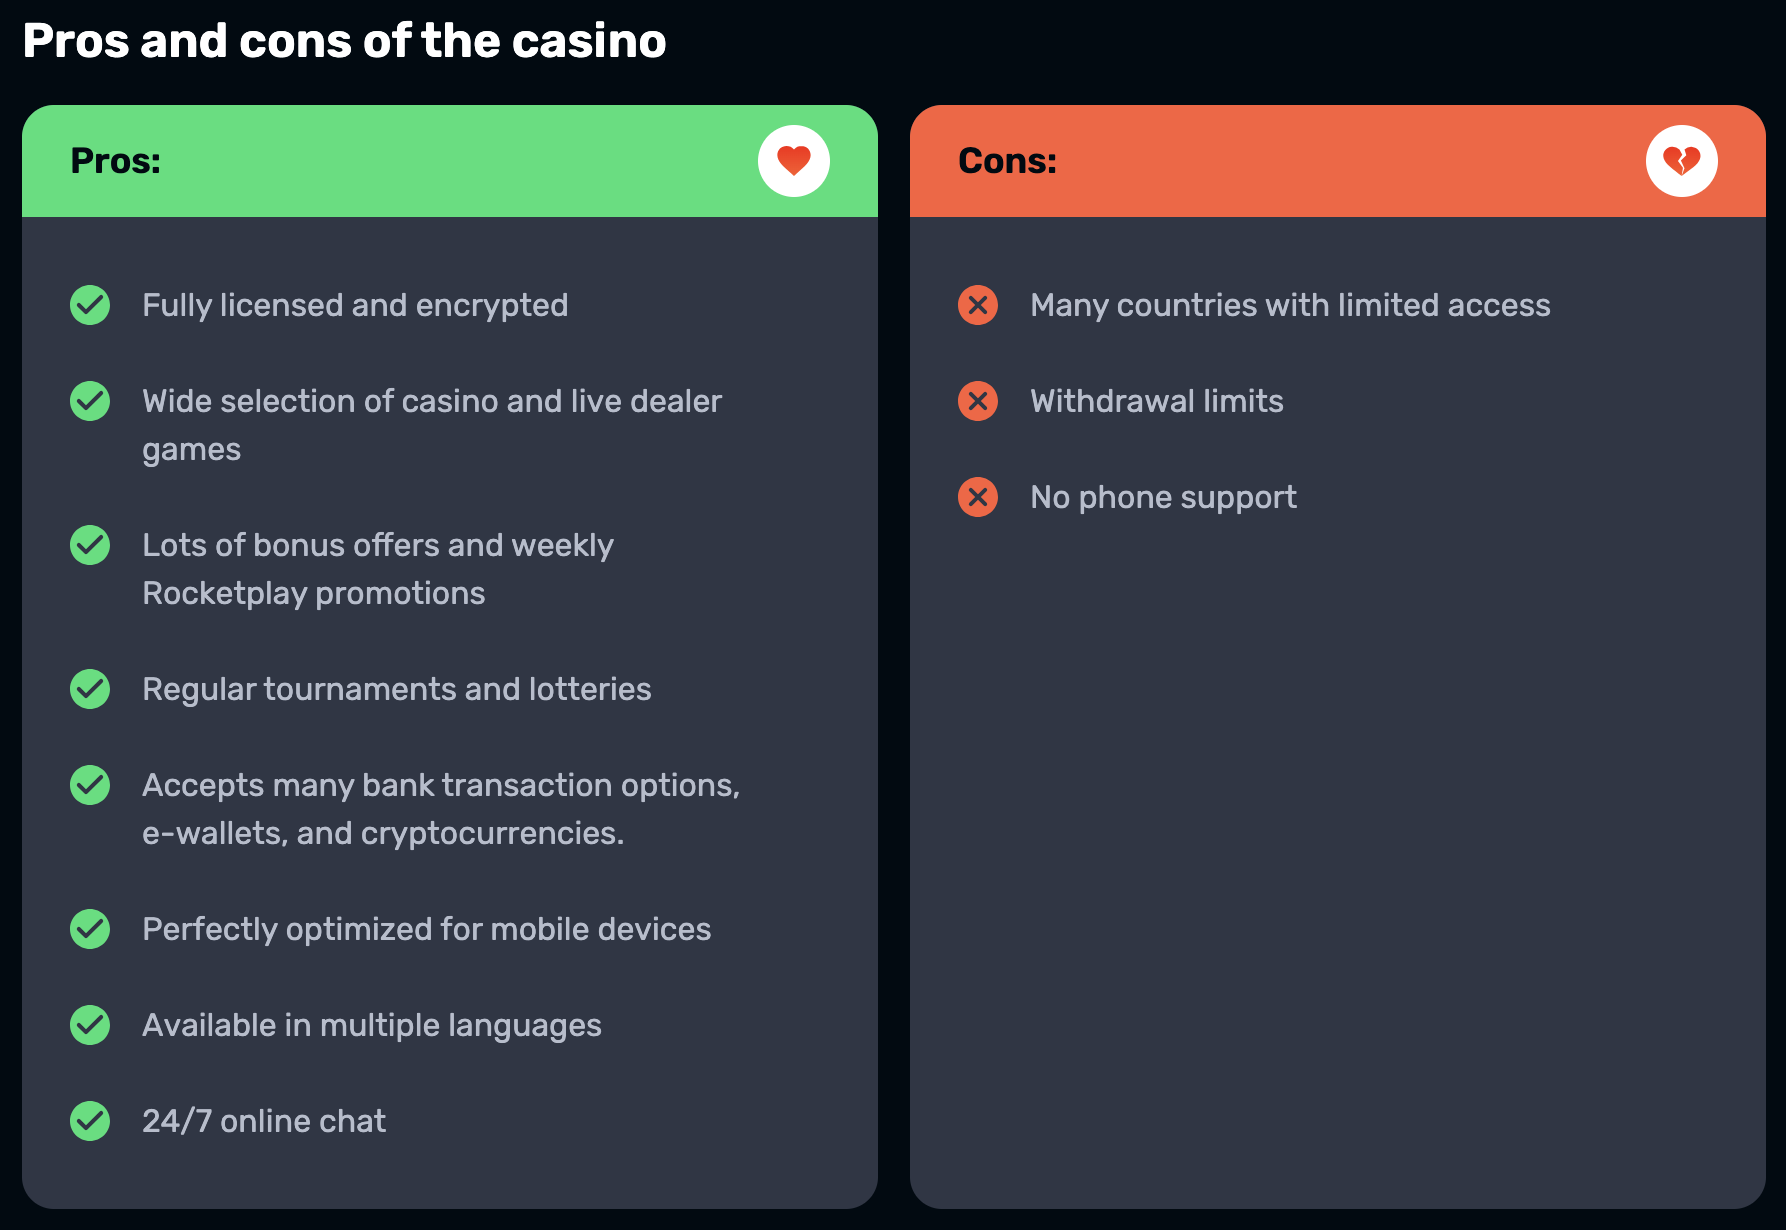
Task: Click checkmark next to Perfectly optimized for mobile
Action: point(90,929)
